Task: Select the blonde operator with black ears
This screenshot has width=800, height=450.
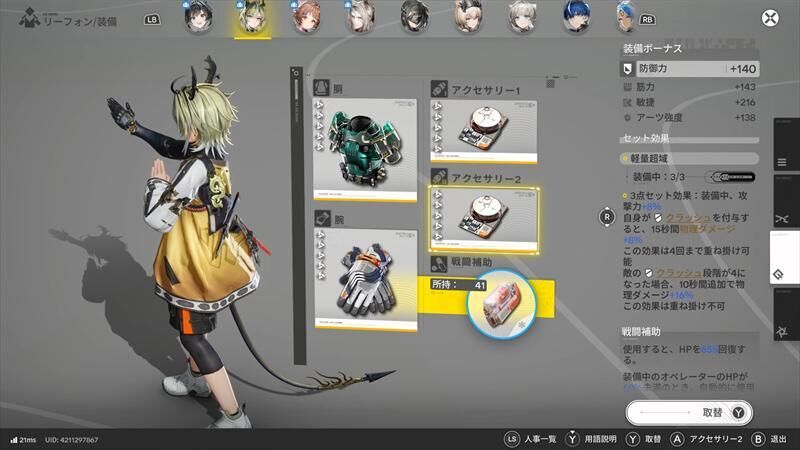Action: coord(469,17)
